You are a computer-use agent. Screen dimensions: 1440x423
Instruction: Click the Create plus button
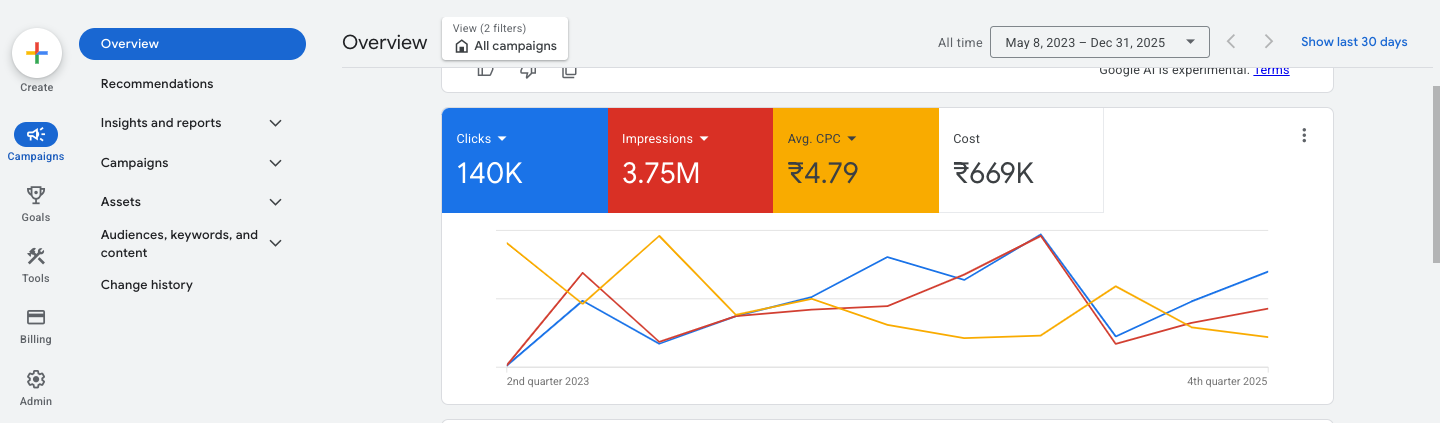pyautogui.click(x=37, y=53)
